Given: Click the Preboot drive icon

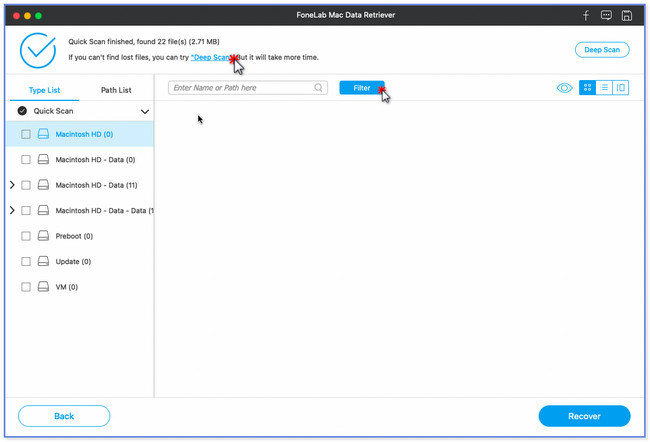Looking at the screenshot, I should tap(43, 236).
